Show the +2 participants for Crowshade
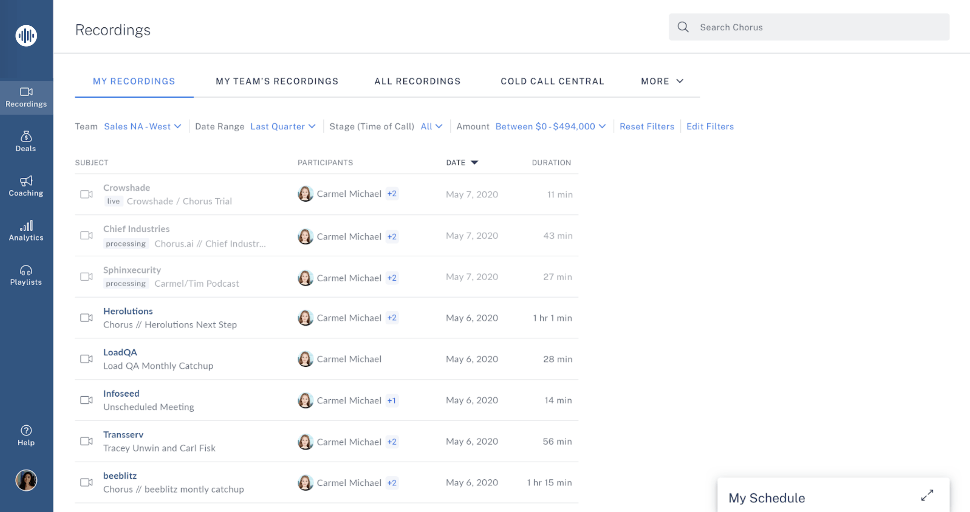The width and height of the screenshot is (970, 512). 392,194
